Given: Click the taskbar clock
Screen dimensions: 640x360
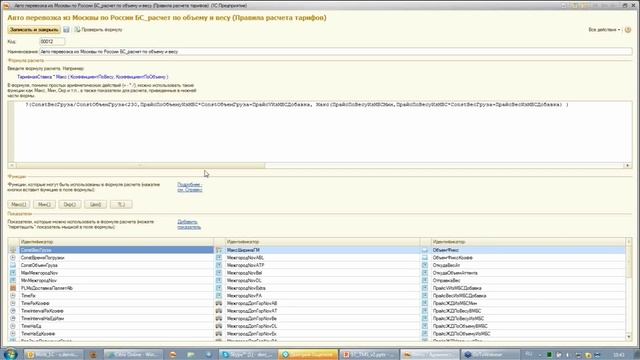Looking at the screenshot, I should coord(619,355).
